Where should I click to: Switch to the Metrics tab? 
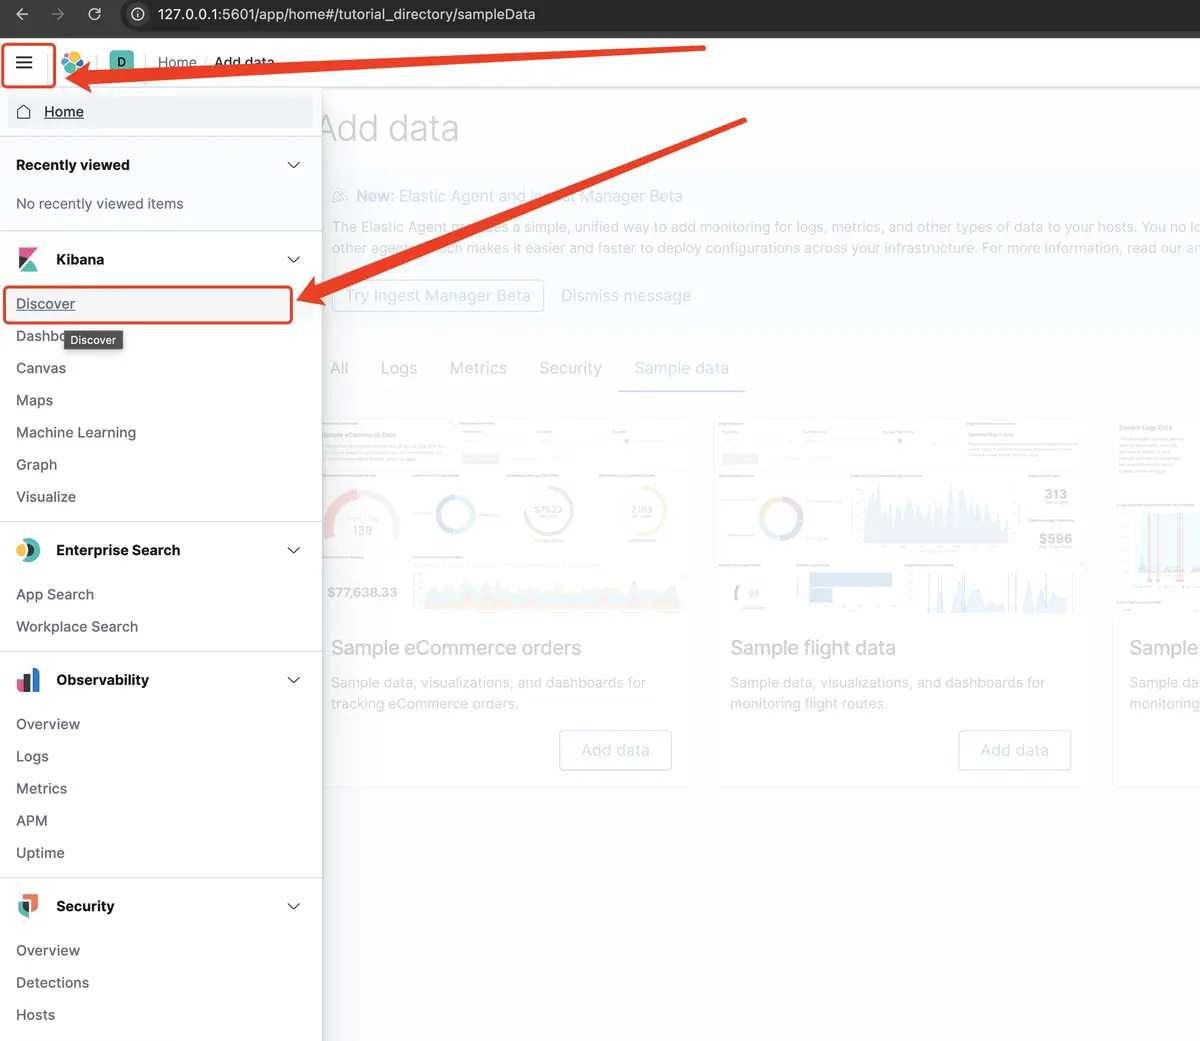click(478, 368)
